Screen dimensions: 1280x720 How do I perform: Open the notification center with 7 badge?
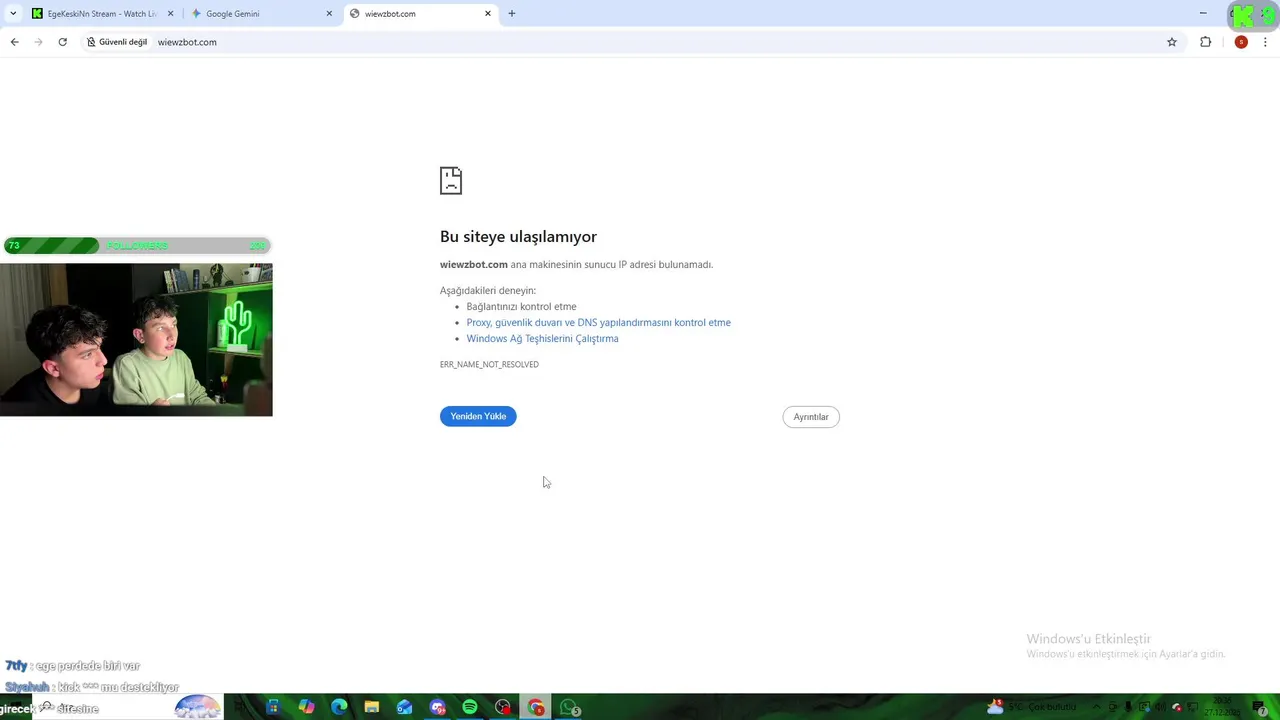coord(1259,708)
